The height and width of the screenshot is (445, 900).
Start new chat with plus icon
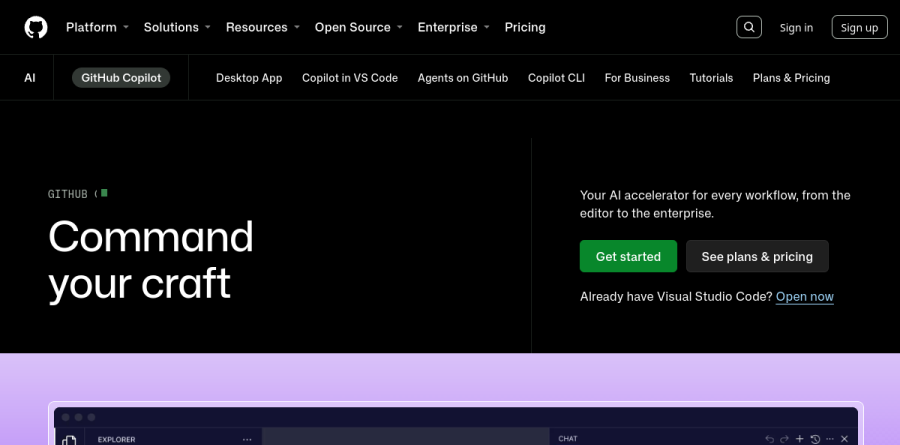tap(800, 439)
